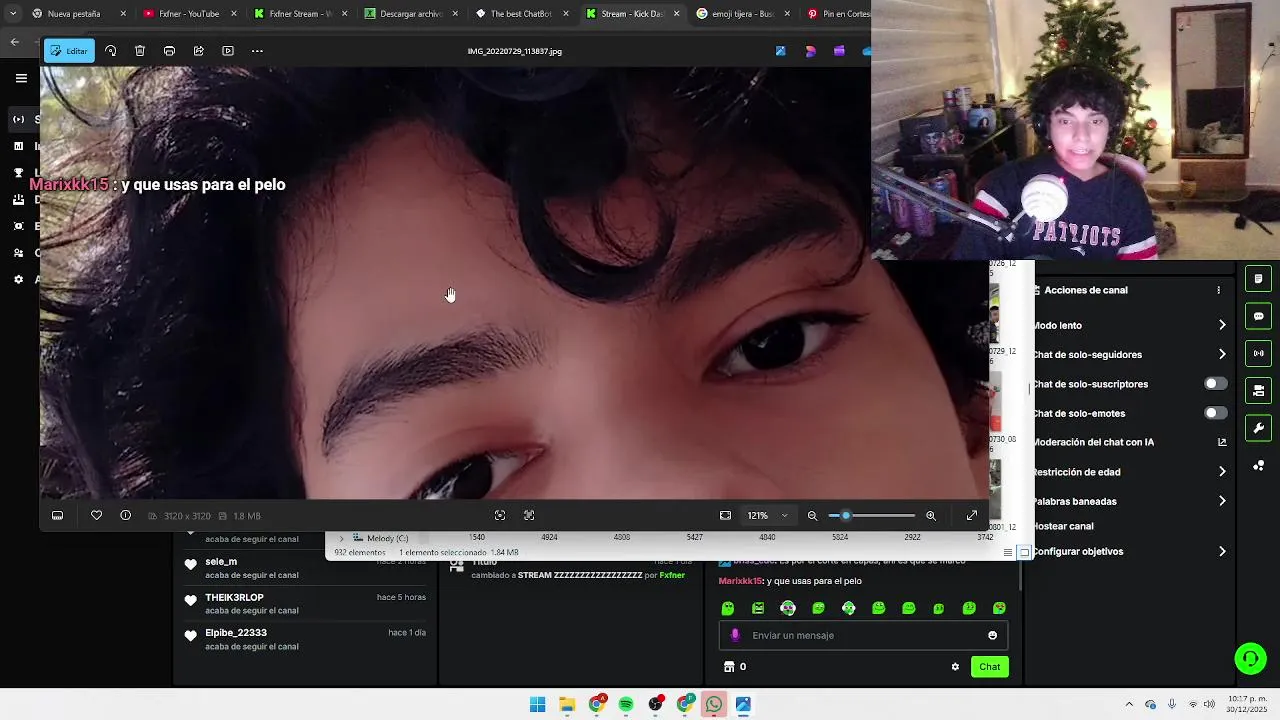The height and width of the screenshot is (720, 1280).
Task: Open the browser tab list dropdown arrow
Action: (12, 14)
